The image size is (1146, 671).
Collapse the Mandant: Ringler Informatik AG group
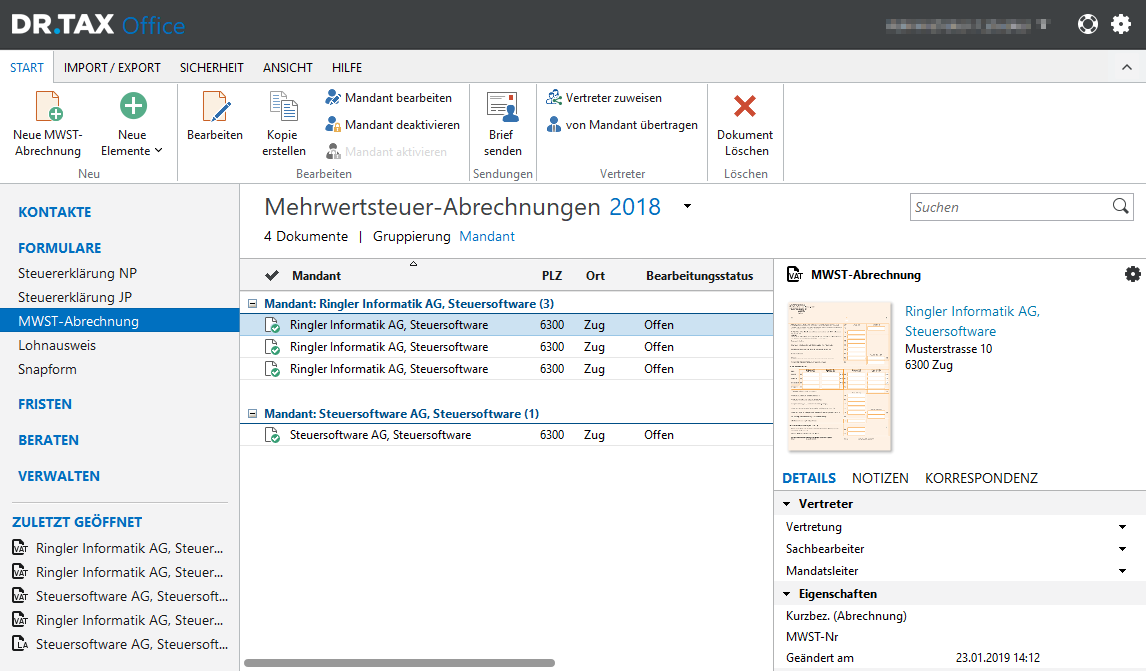click(253, 303)
